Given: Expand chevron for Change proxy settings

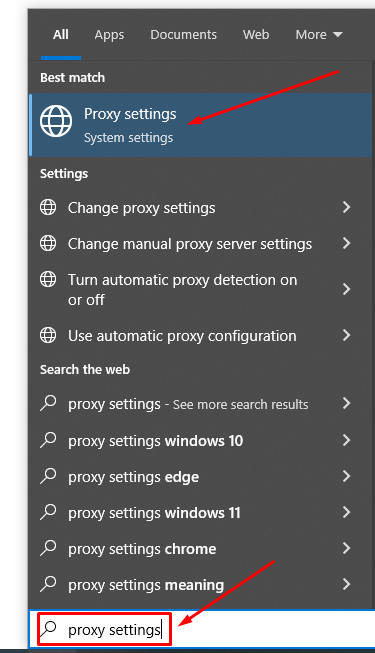Looking at the screenshot, I should click(x=346, y=207).
